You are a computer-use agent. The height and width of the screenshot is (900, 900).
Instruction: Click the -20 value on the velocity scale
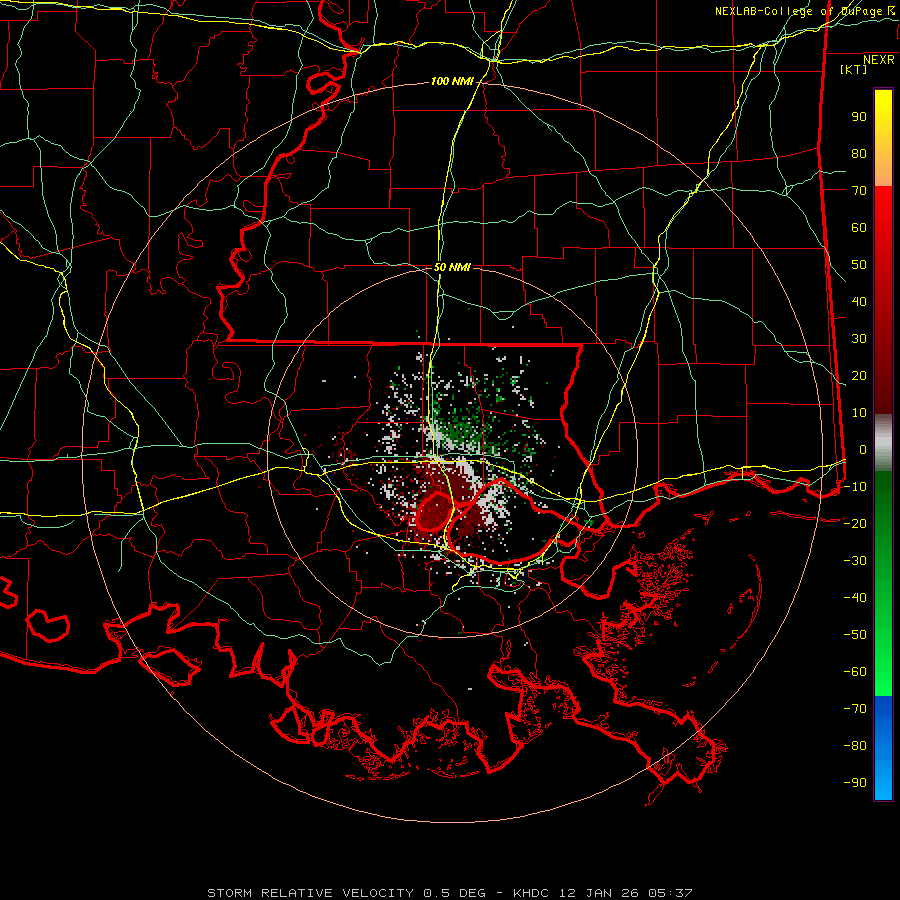coord(855,524)
